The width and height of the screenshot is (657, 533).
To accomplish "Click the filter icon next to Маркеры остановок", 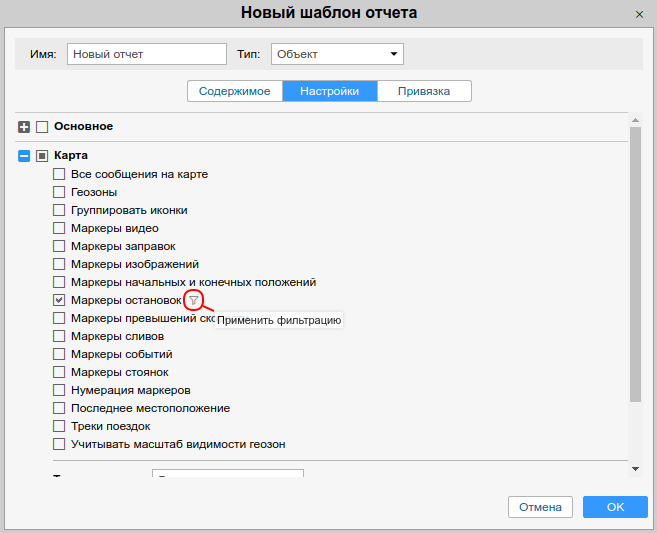I will click(194, 300).
